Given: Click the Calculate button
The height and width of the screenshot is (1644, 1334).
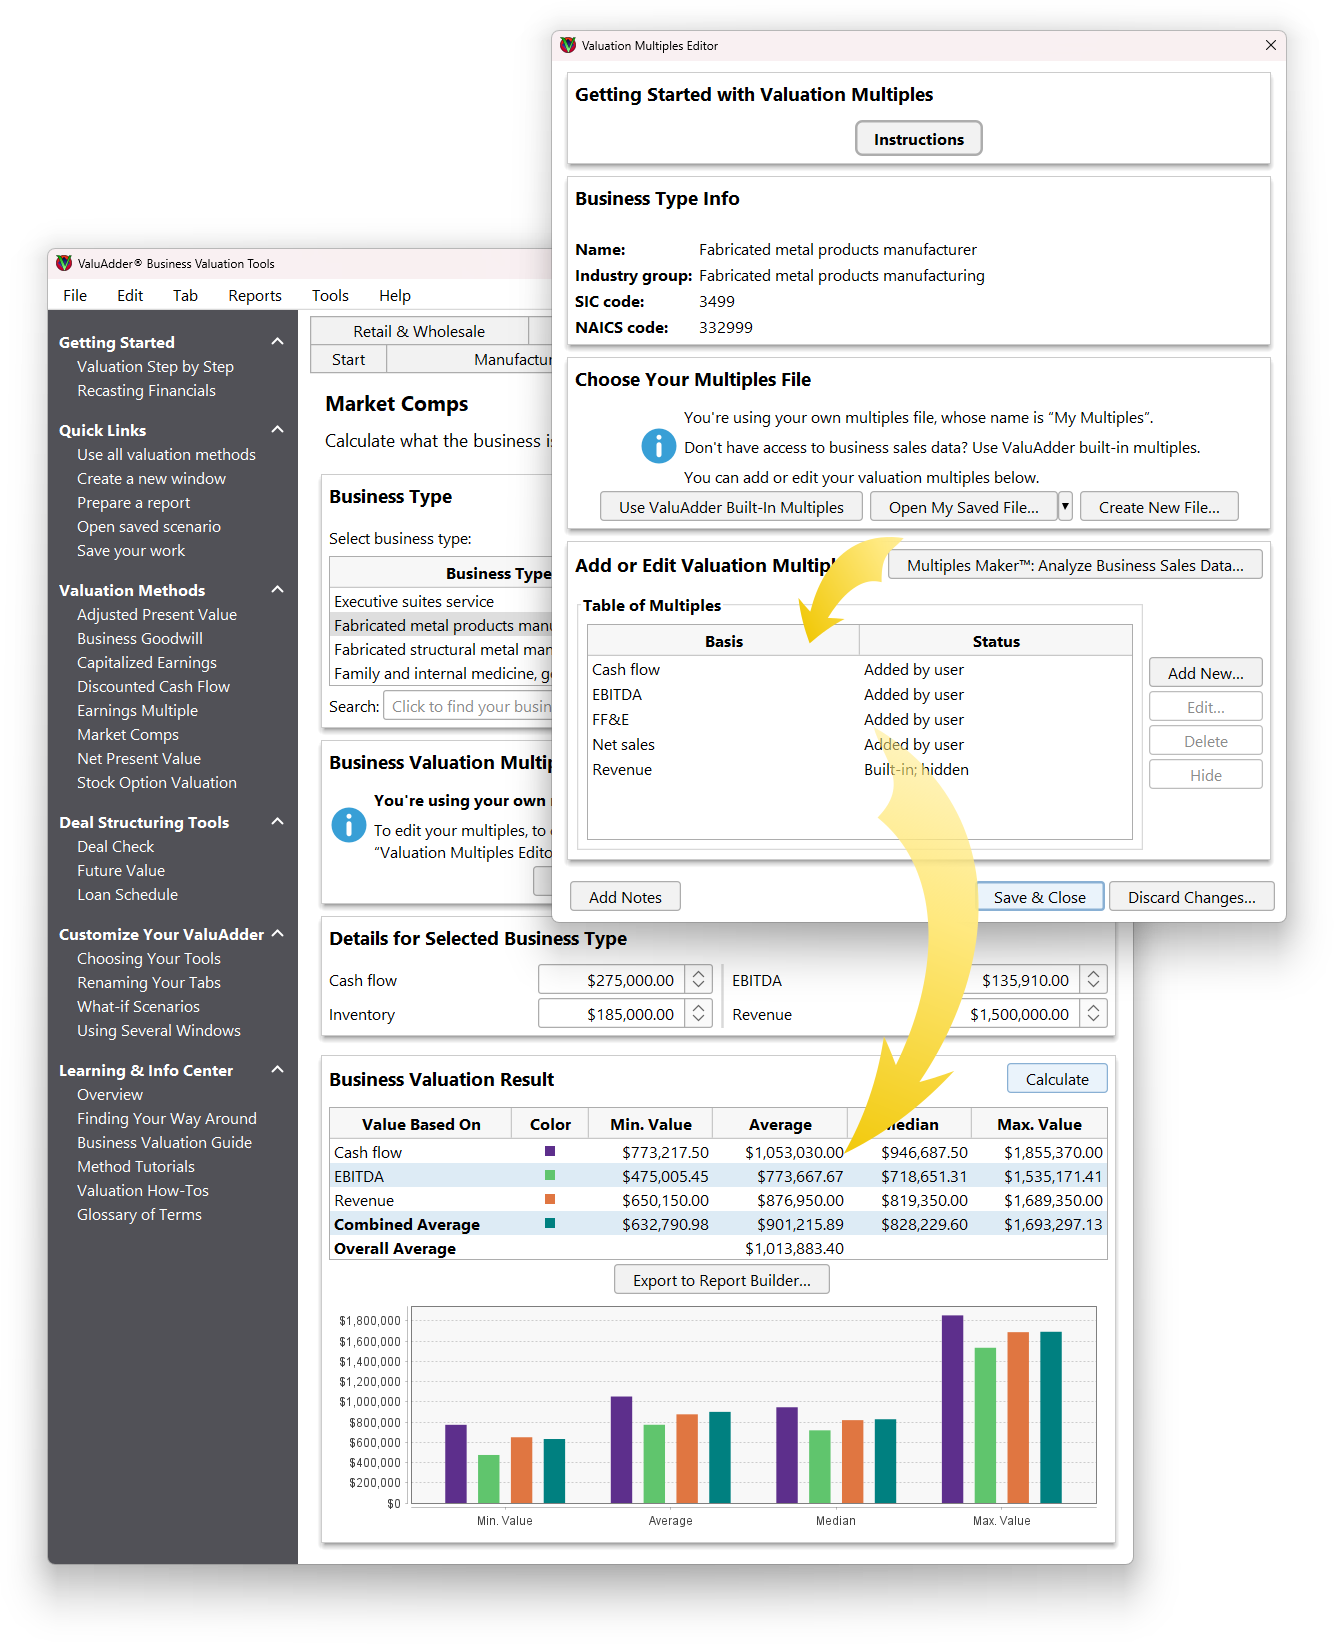Looking at the screenshot, I should 1057,1079.
